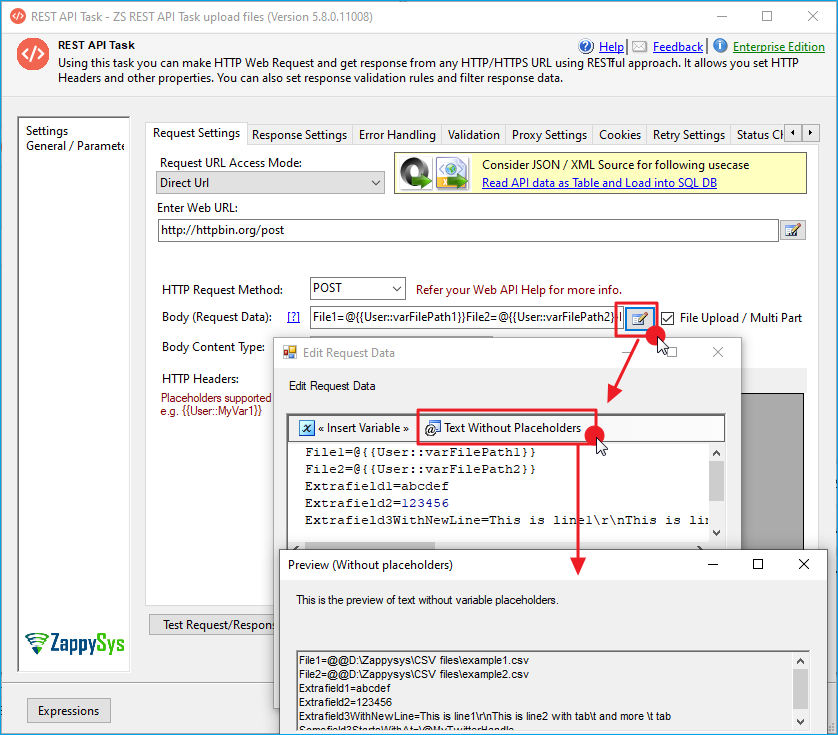Switch to the Response Settings tab
Screen dimensions: 838x735
coord(299,135)
